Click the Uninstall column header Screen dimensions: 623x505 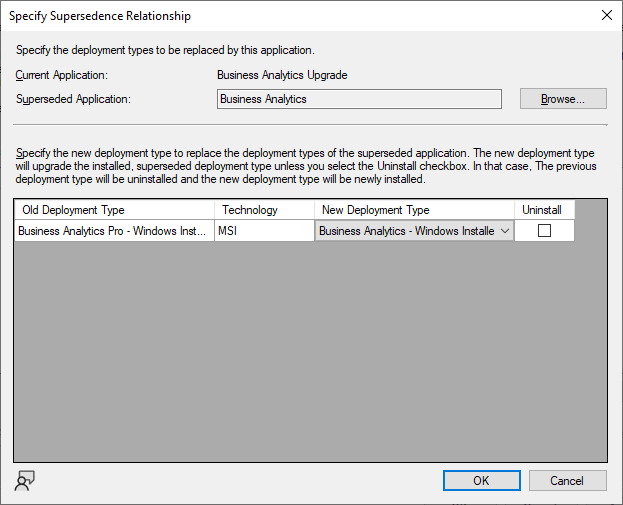544,210
